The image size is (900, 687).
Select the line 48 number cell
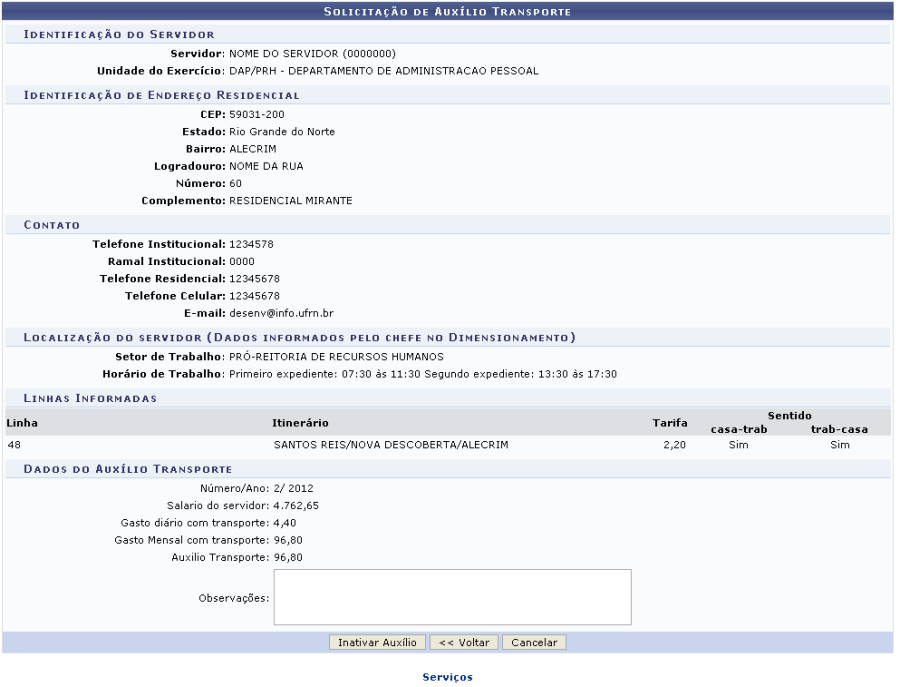click(x=14, y=445)
